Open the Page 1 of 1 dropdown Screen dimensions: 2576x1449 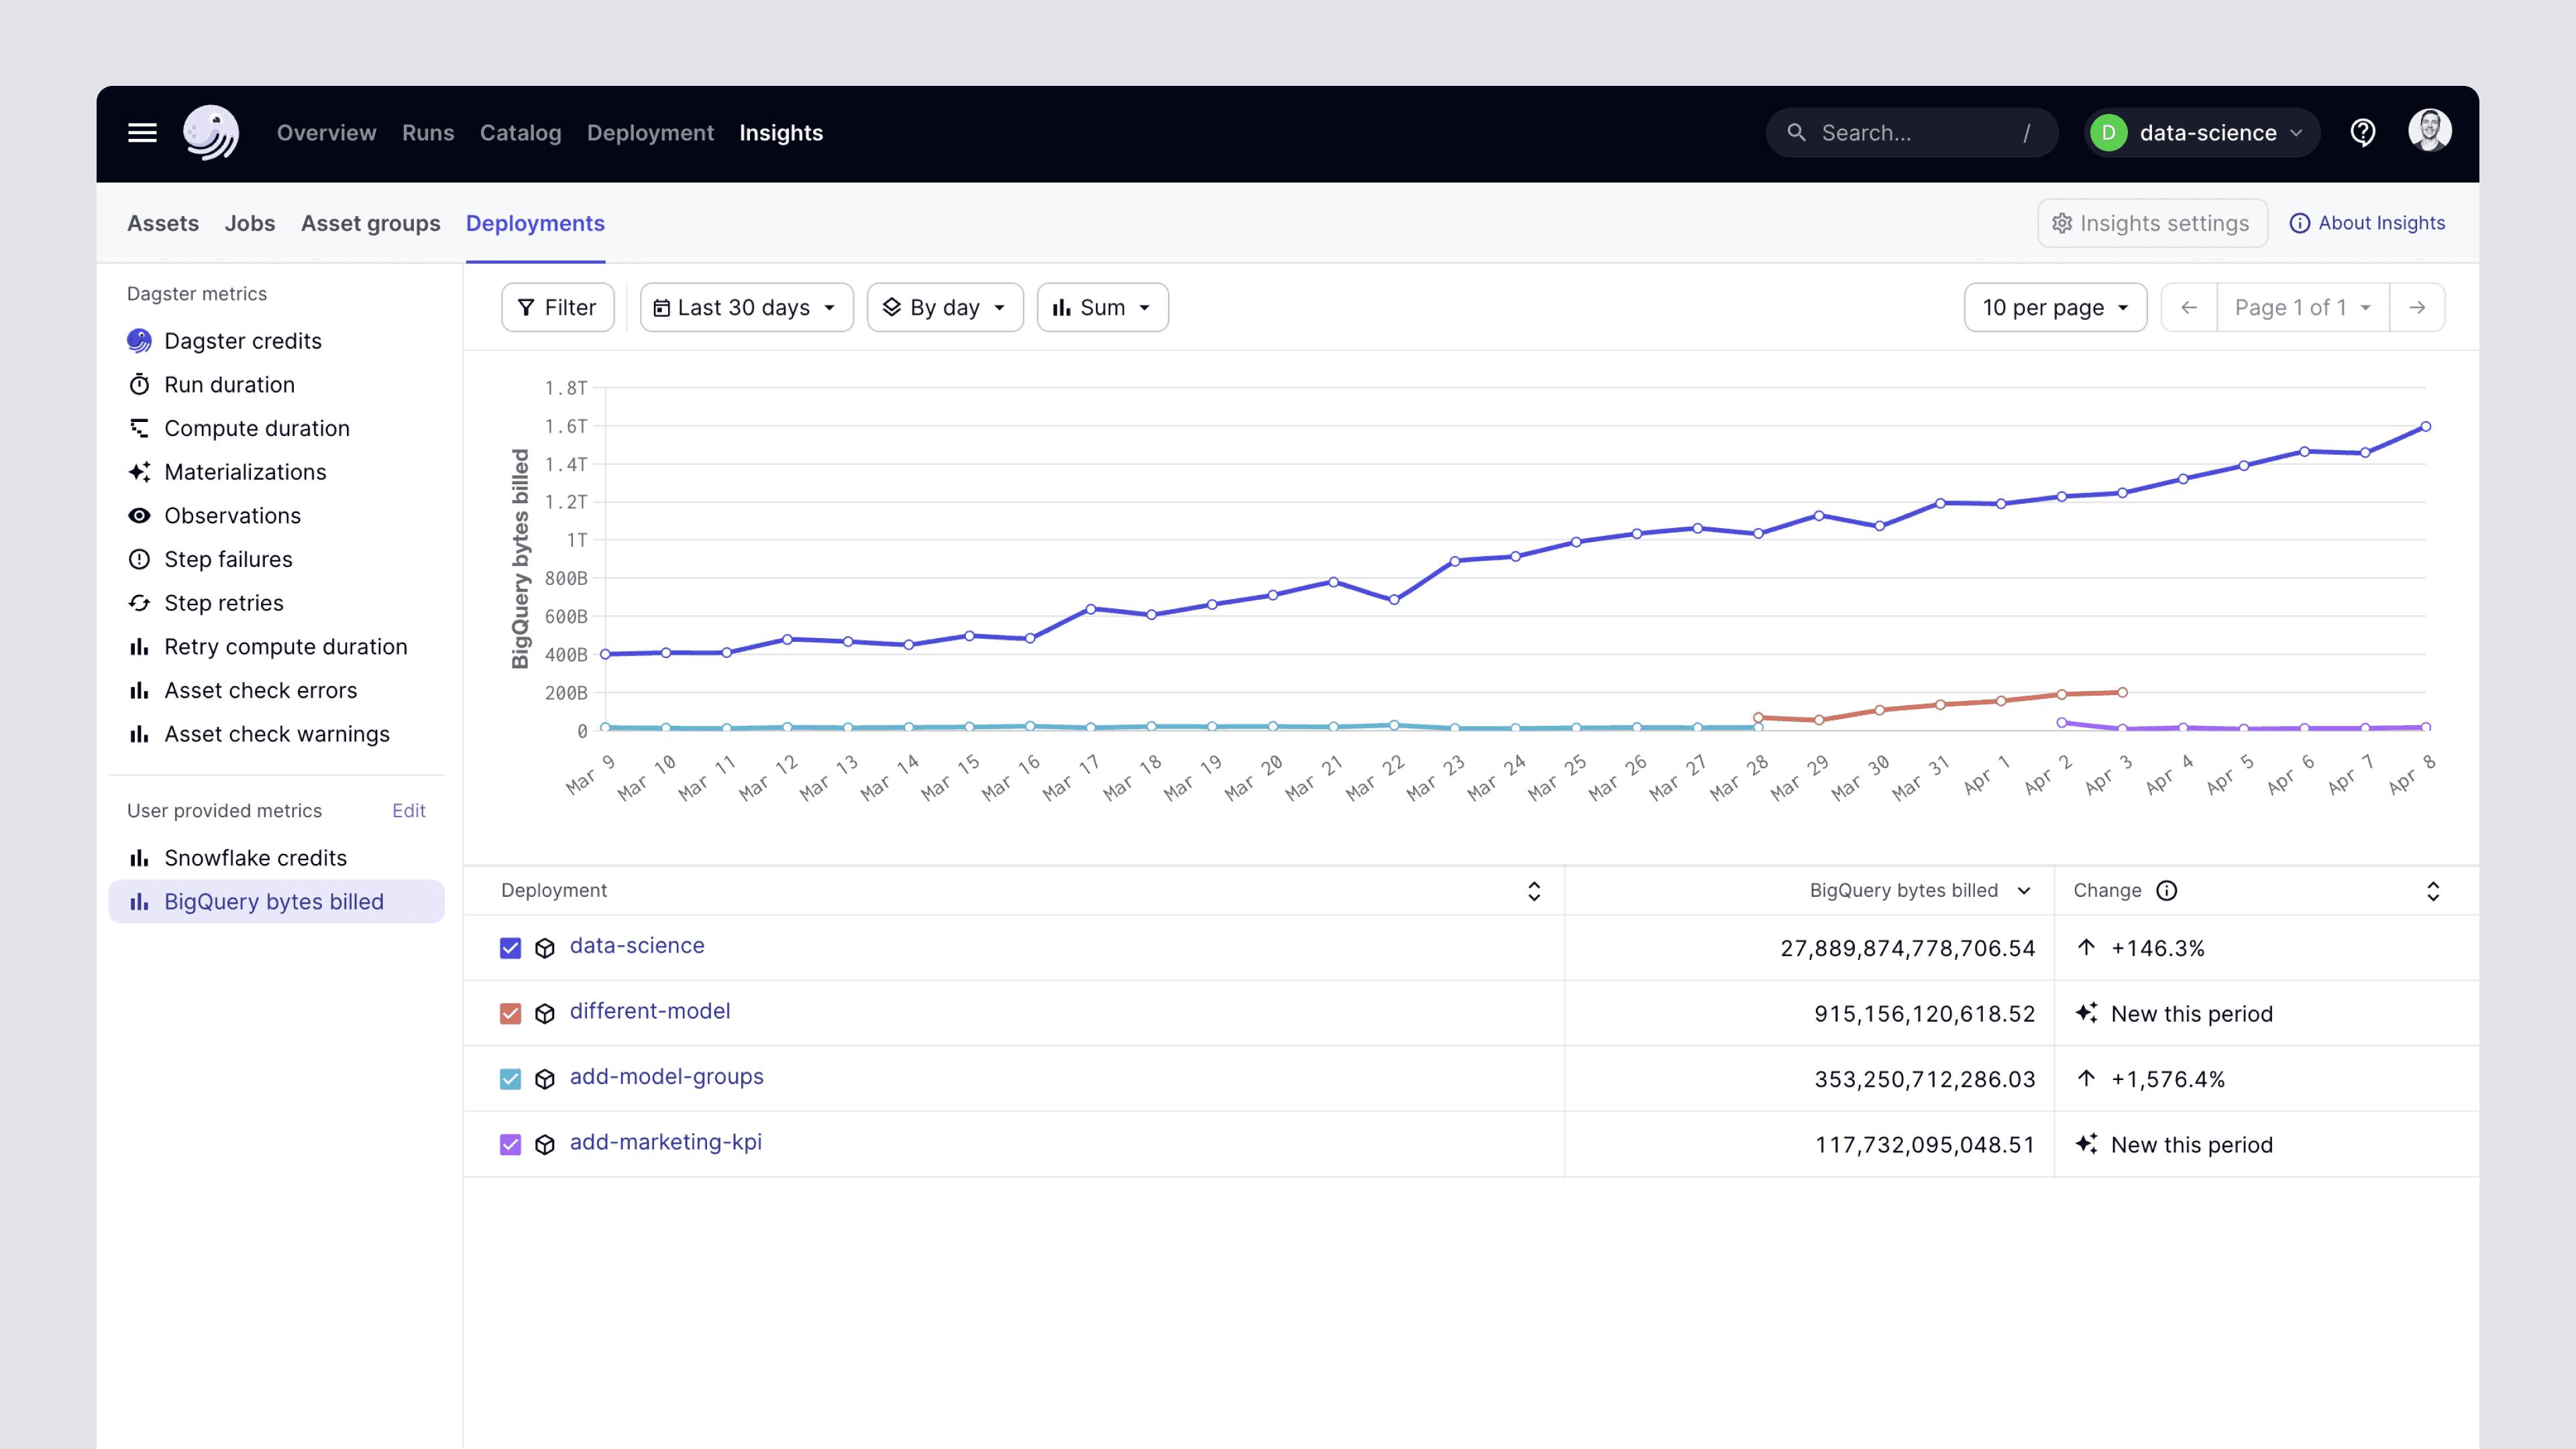pos(2303,308)
